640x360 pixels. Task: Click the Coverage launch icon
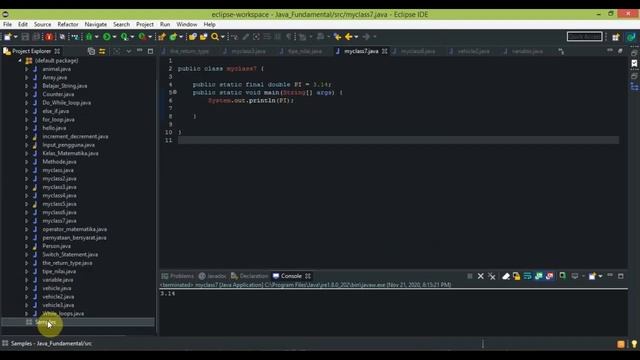pos(124,37)
